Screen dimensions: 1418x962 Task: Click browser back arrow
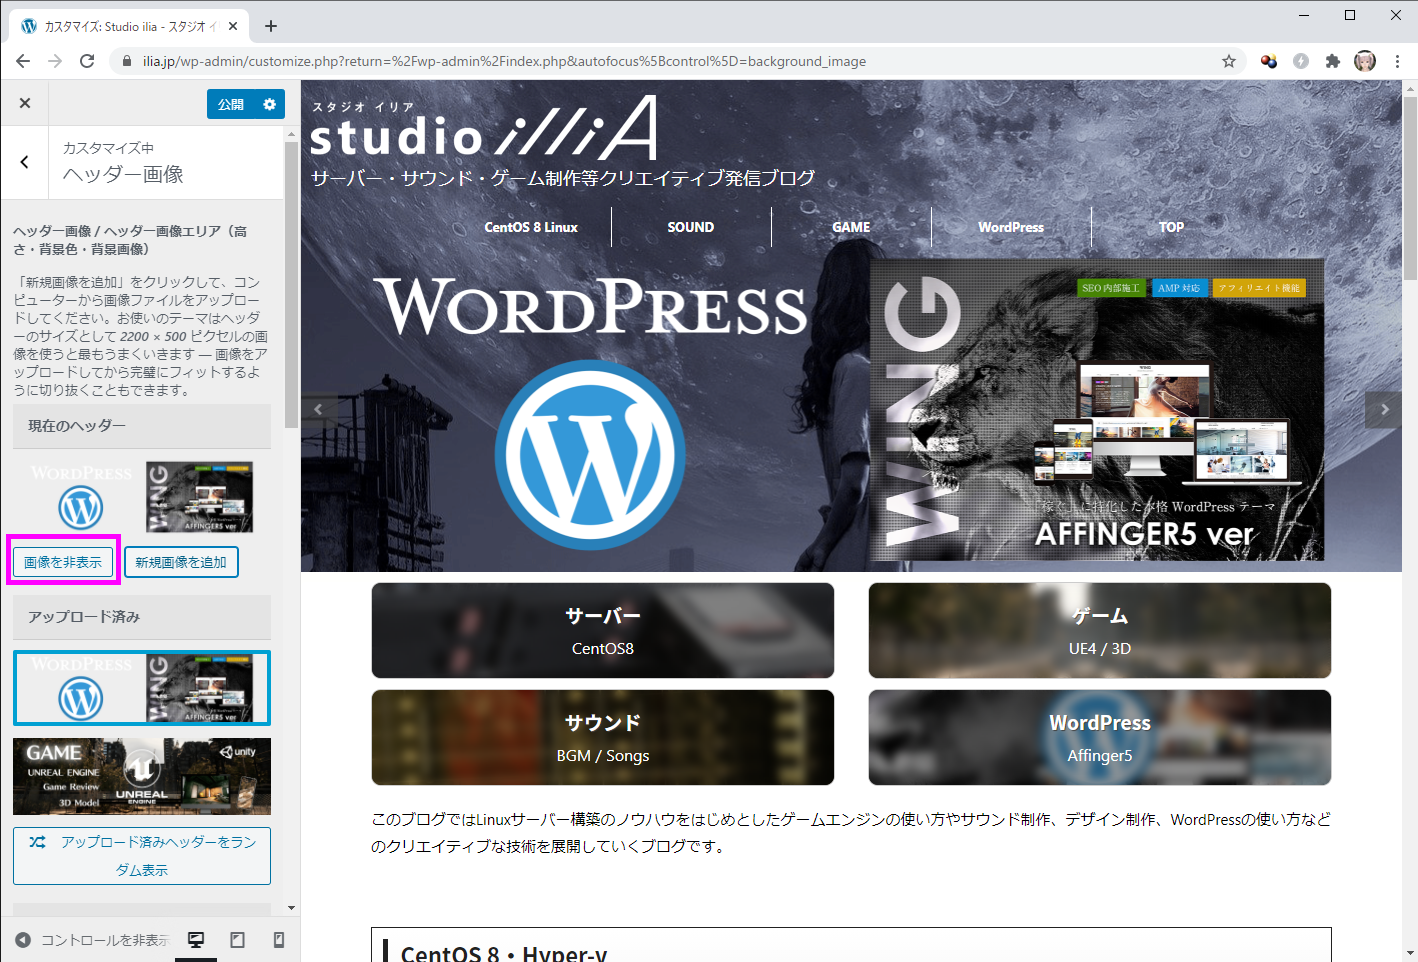point(23,61)
